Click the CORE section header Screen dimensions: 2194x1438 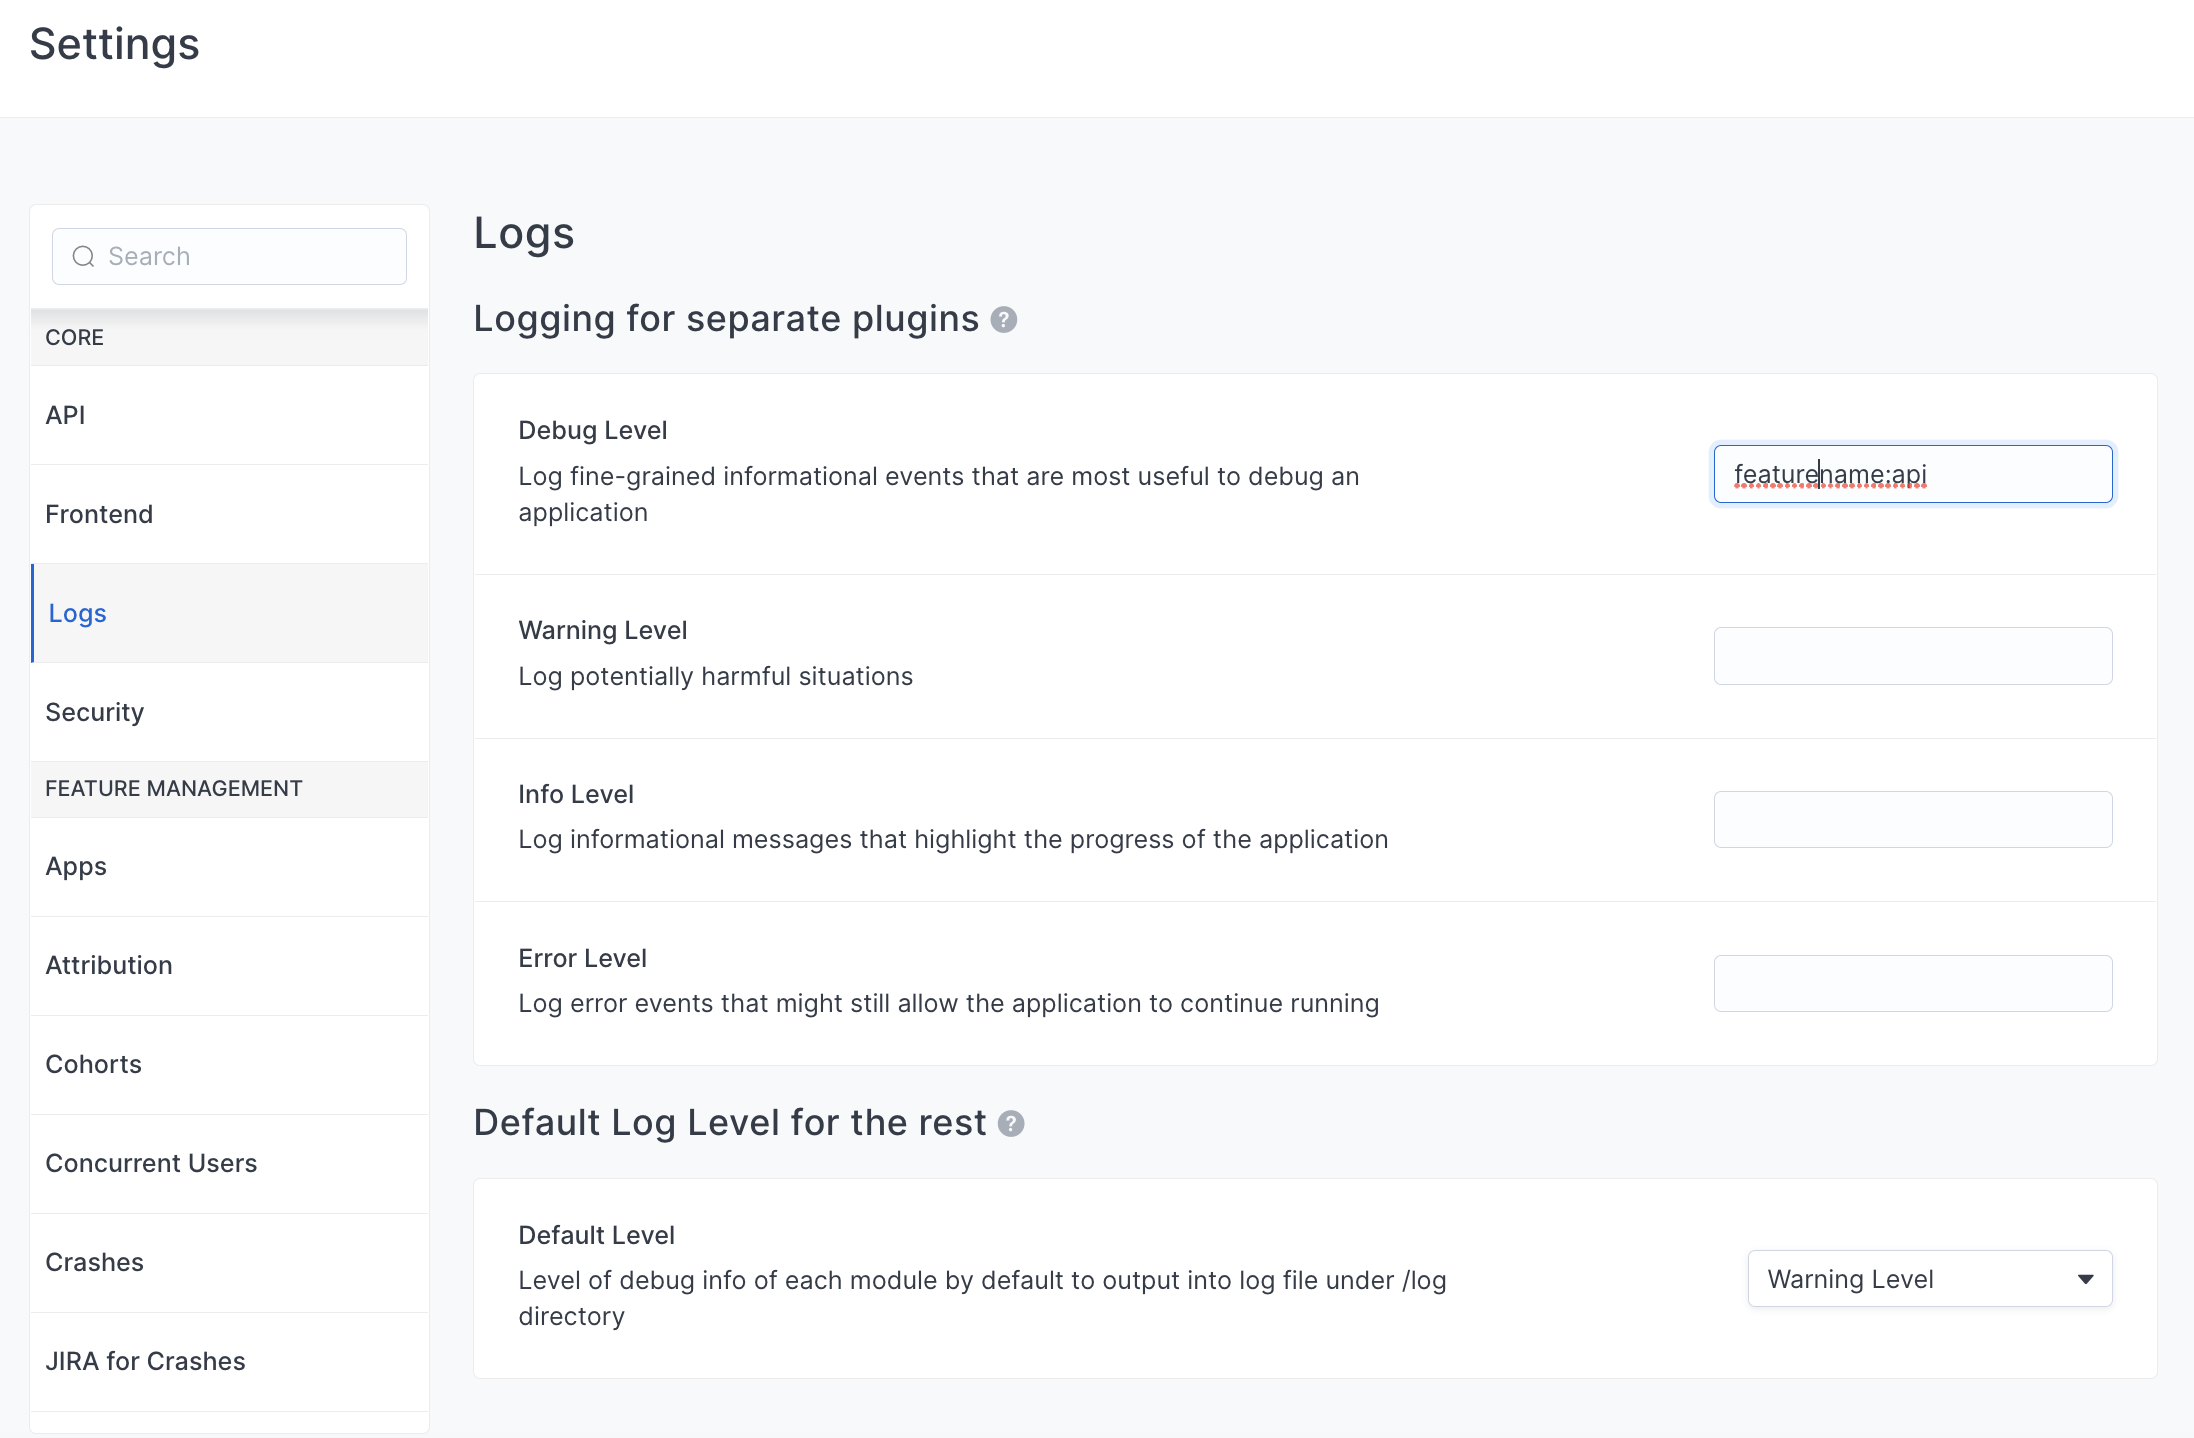click(x=230, y=338)
